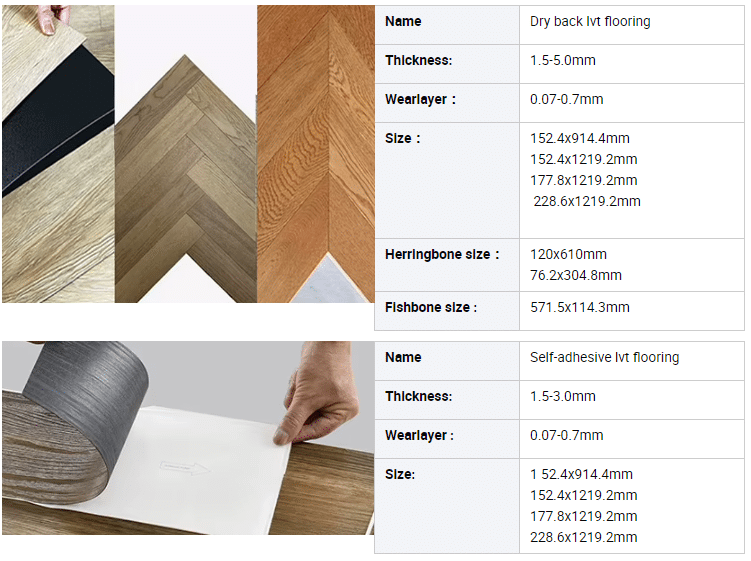Click the peeling vinyl plank with black backing image
The image size is (751, 561).
point(58,154)
